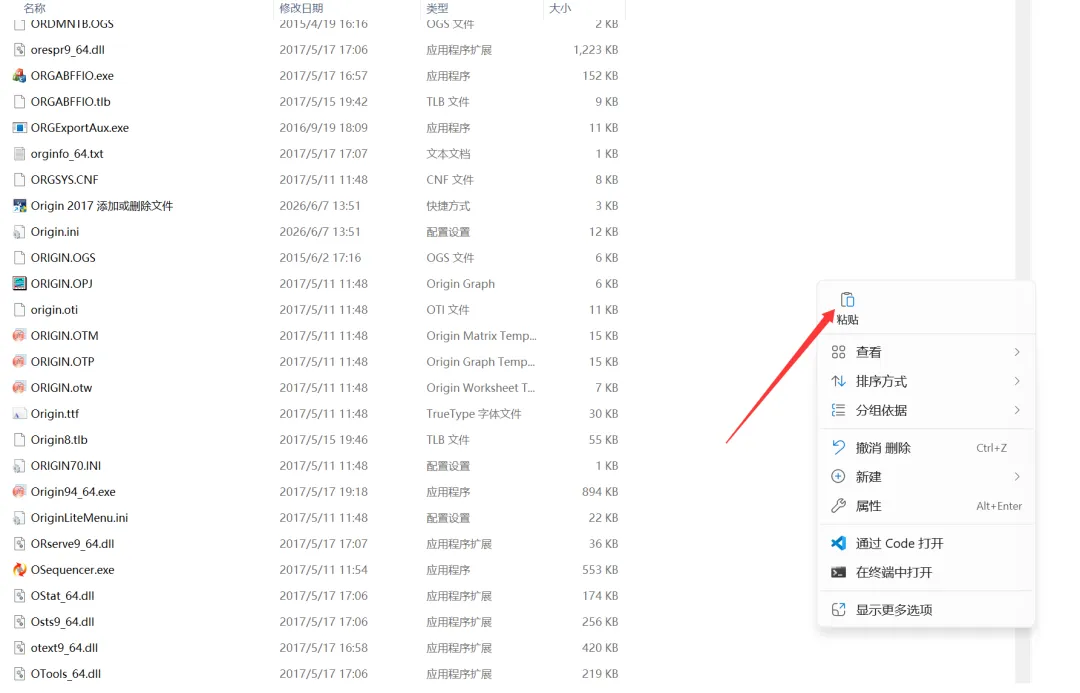Click the ORIGIN.otw worksheet template icon

(19, 387)
